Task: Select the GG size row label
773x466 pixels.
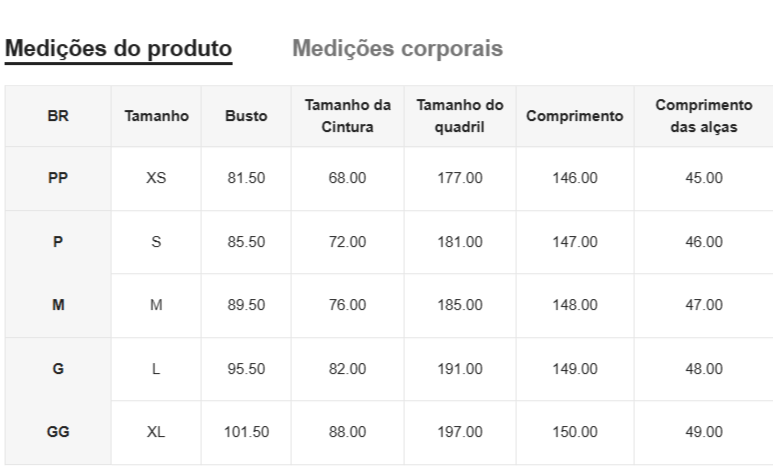Action: pyautogui.click(x=58, y=432)
